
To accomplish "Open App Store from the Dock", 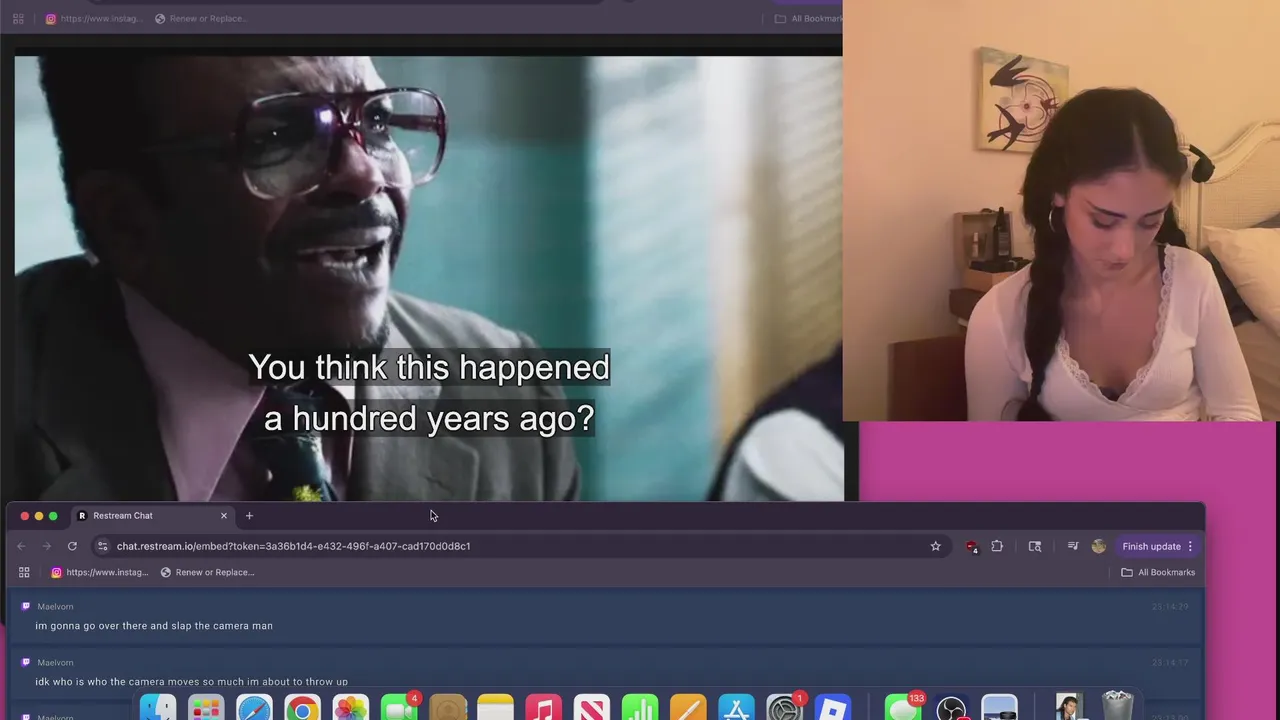I will coord(736,707).
